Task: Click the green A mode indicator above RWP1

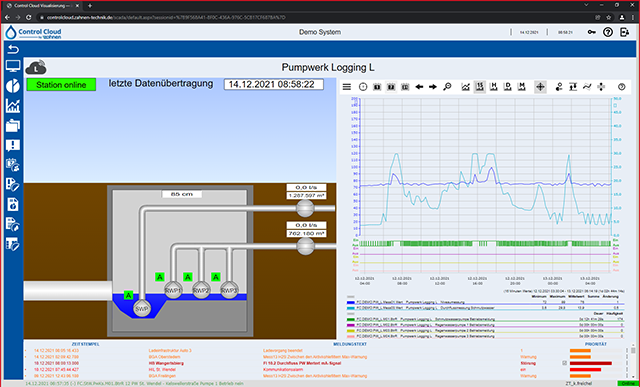Action: click(x=160, y=277)
